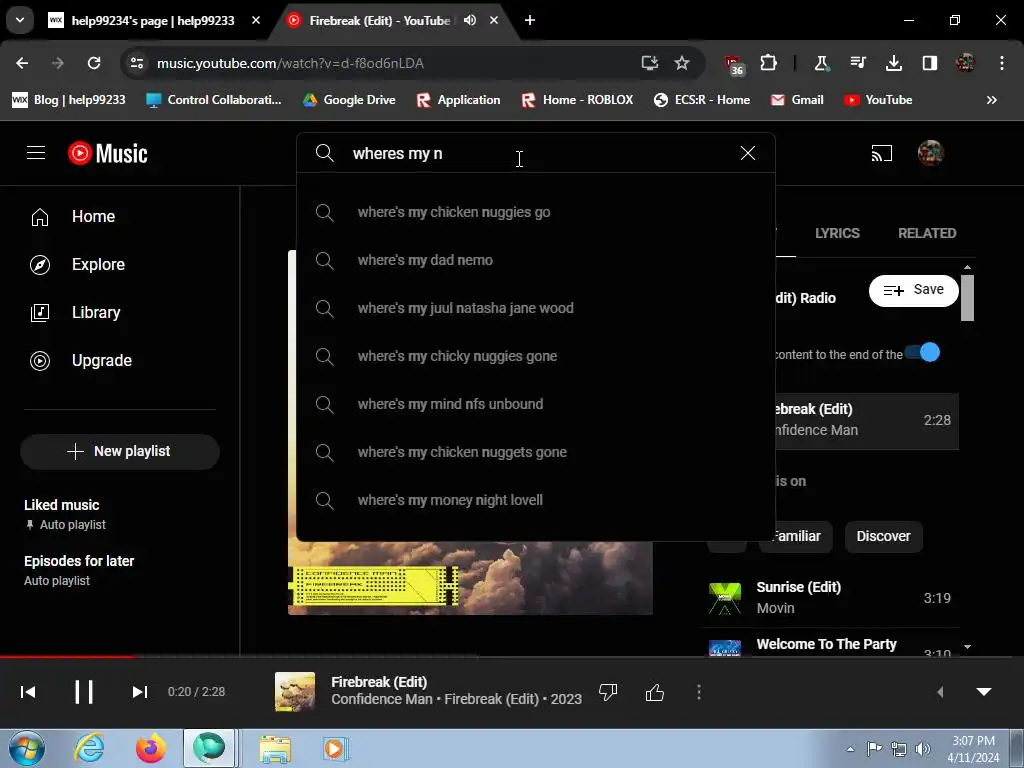
Task: Mute the Firebreak tab audio icon
Action: click(470, 20)
